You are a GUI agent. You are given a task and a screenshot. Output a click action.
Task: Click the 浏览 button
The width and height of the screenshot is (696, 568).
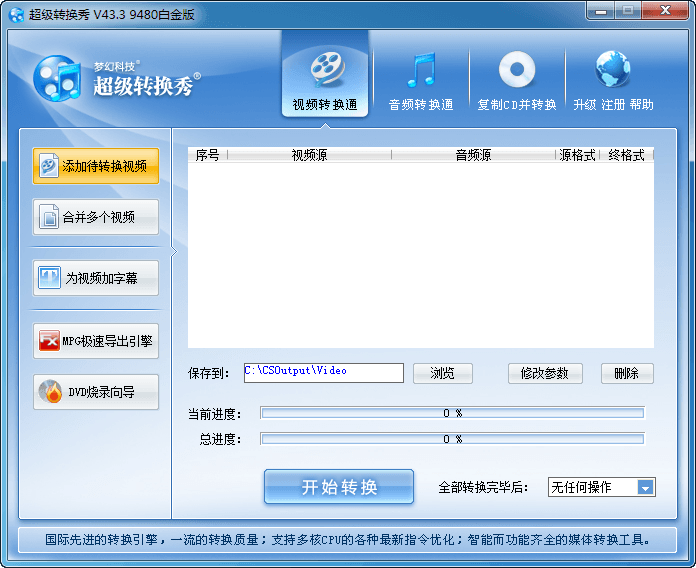pyautogui.click(x=443, y=373)
